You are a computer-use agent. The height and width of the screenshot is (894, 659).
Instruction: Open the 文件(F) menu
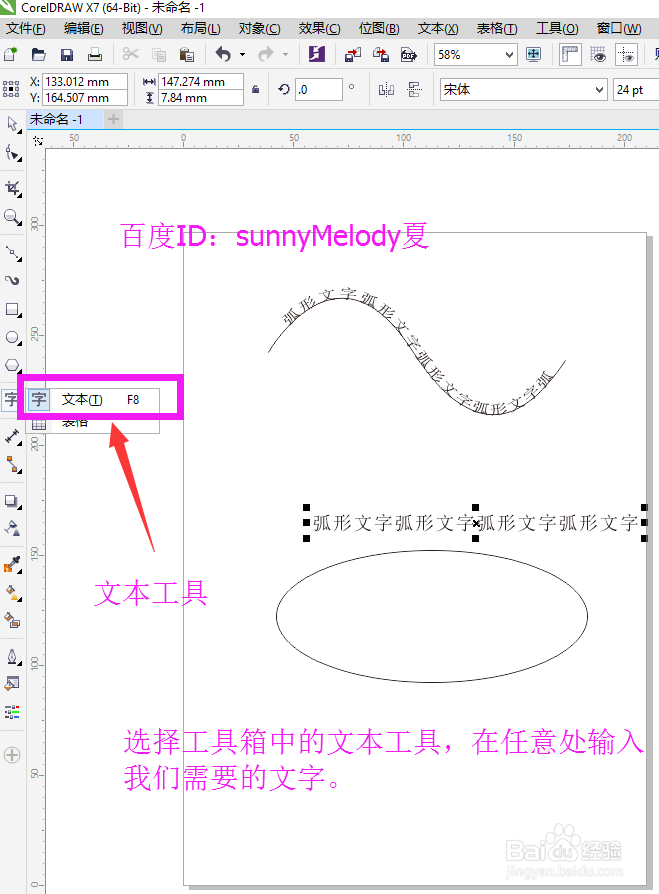coord(26,29)
